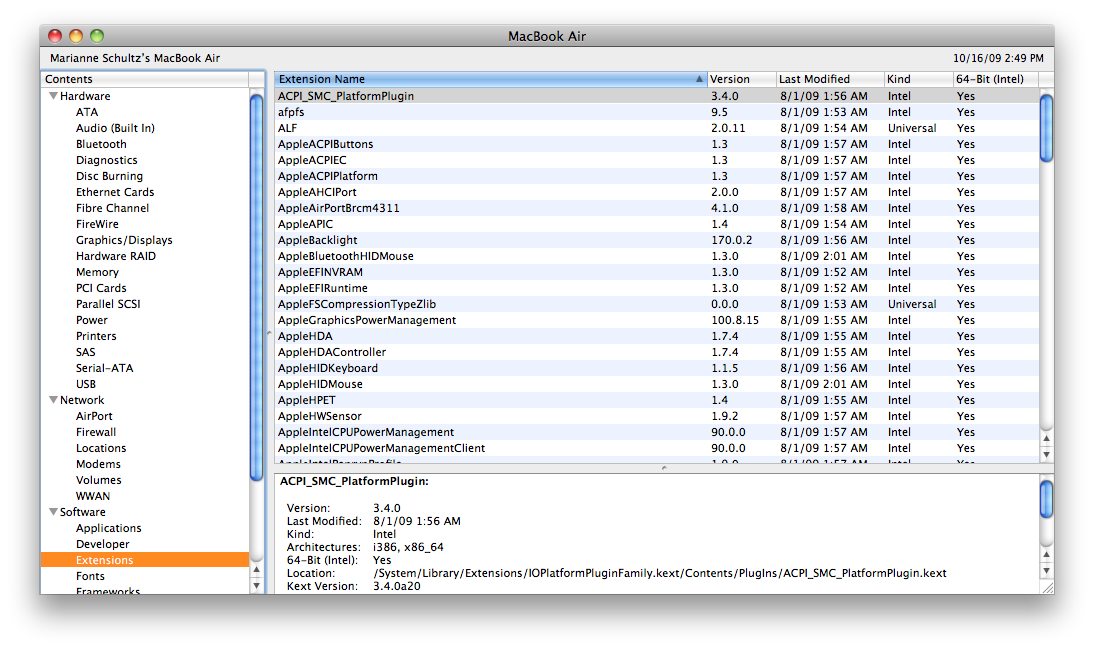
Task: Select AppleFSCompressionTypeZlib row
Action: coord(657,304)
